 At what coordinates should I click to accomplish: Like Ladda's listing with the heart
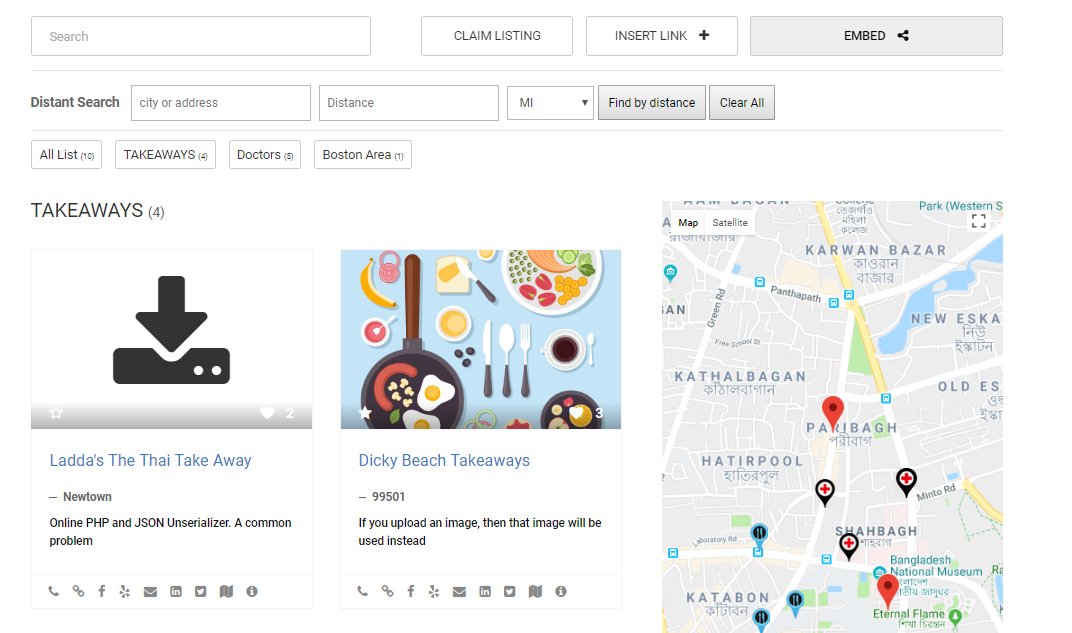(x=267, y=413)
